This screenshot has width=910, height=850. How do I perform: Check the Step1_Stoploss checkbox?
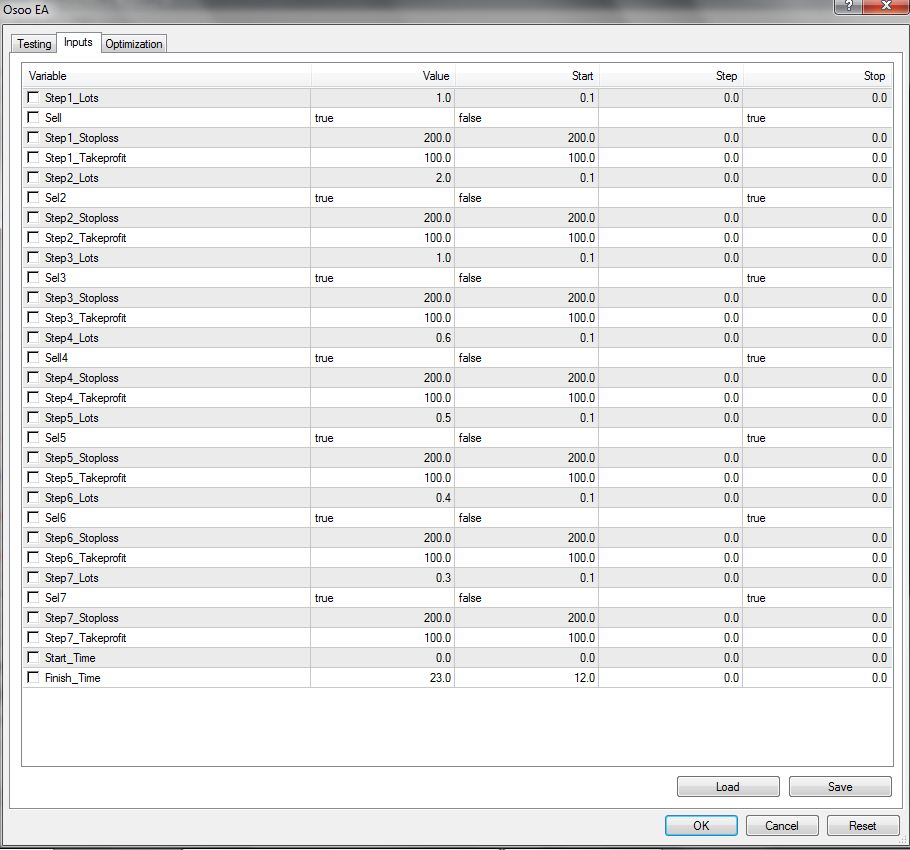tap(34, 138)
